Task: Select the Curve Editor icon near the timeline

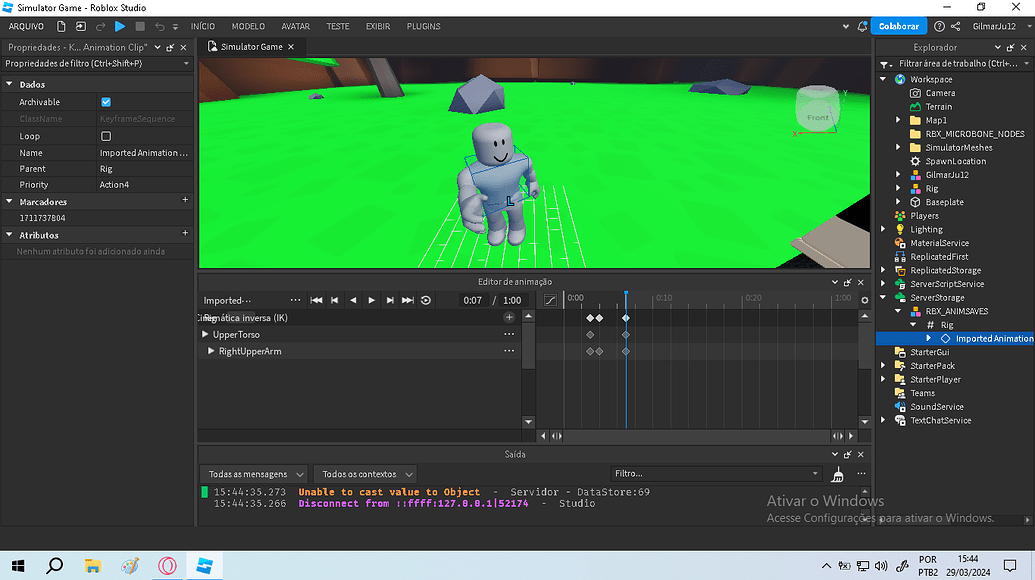Action: tap(549, 299)
